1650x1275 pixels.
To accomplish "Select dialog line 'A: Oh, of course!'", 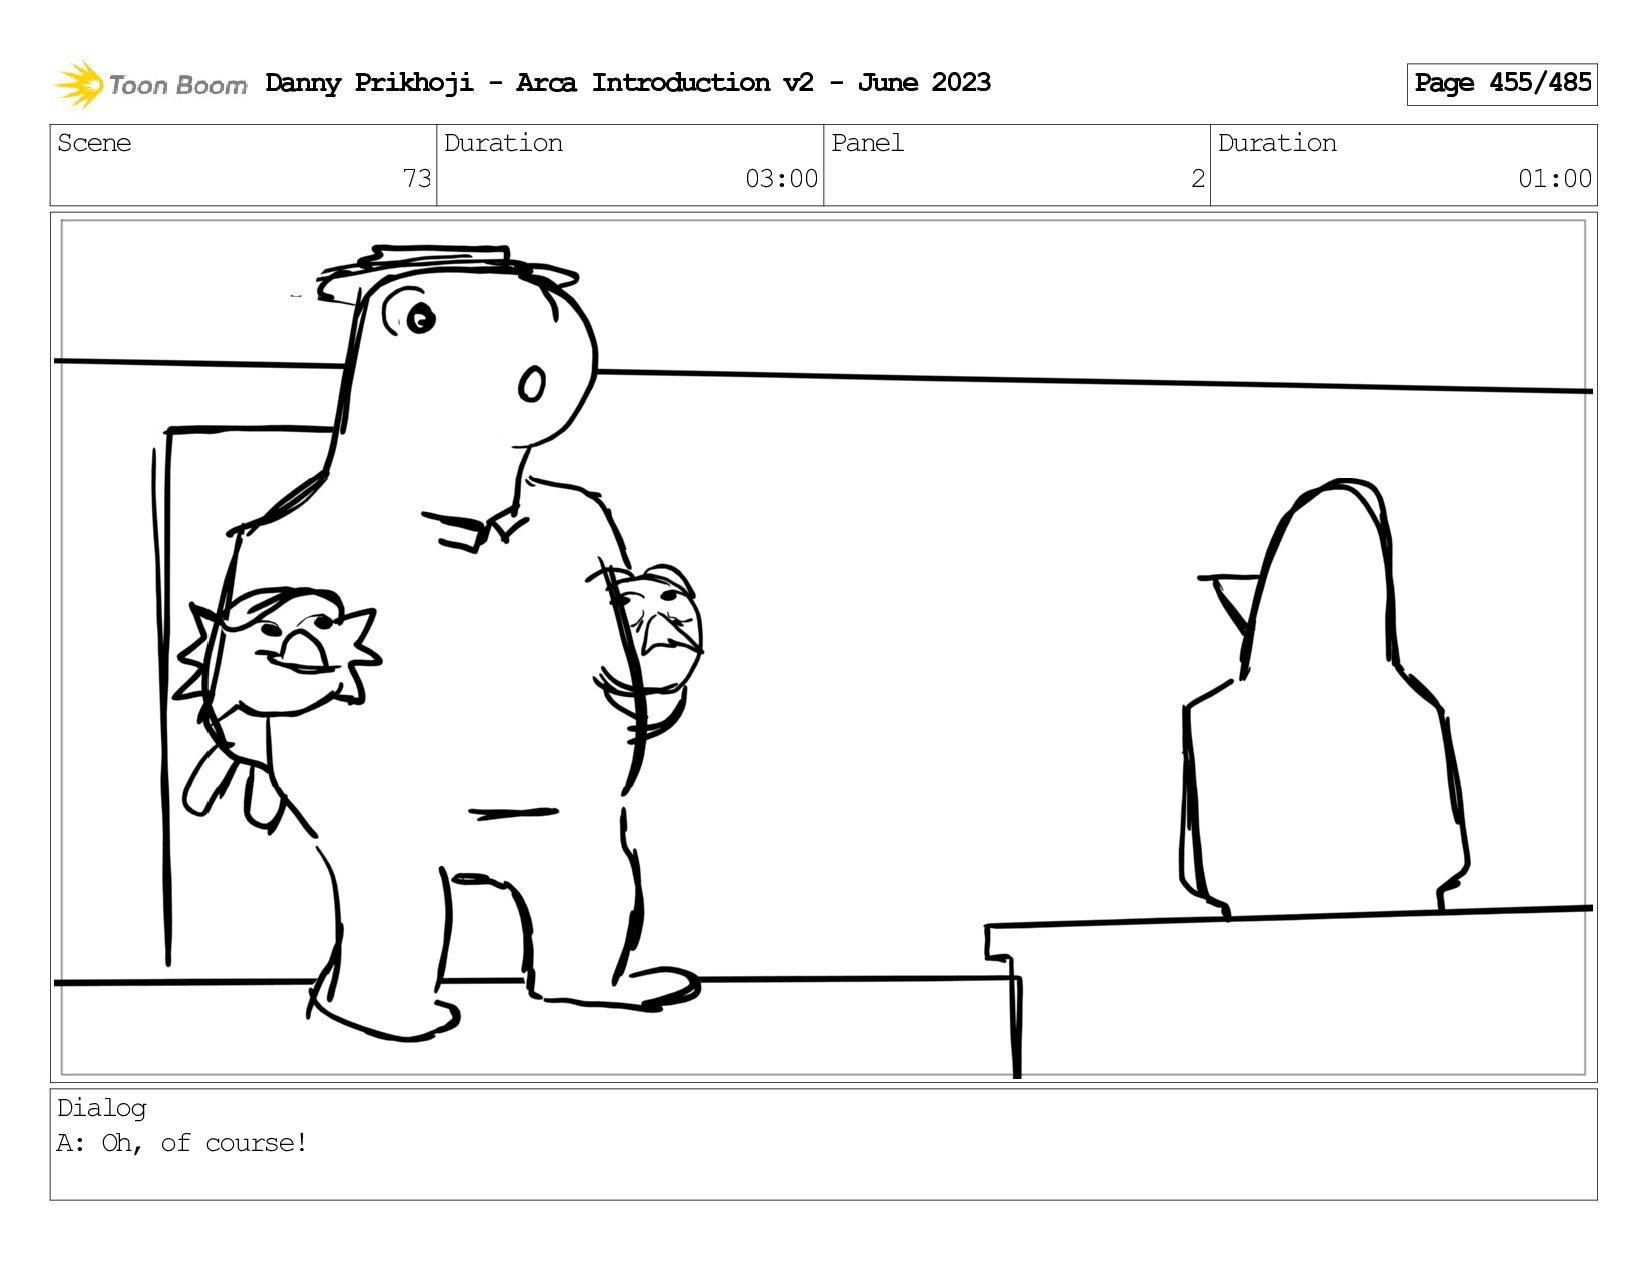I will 182,1143.
